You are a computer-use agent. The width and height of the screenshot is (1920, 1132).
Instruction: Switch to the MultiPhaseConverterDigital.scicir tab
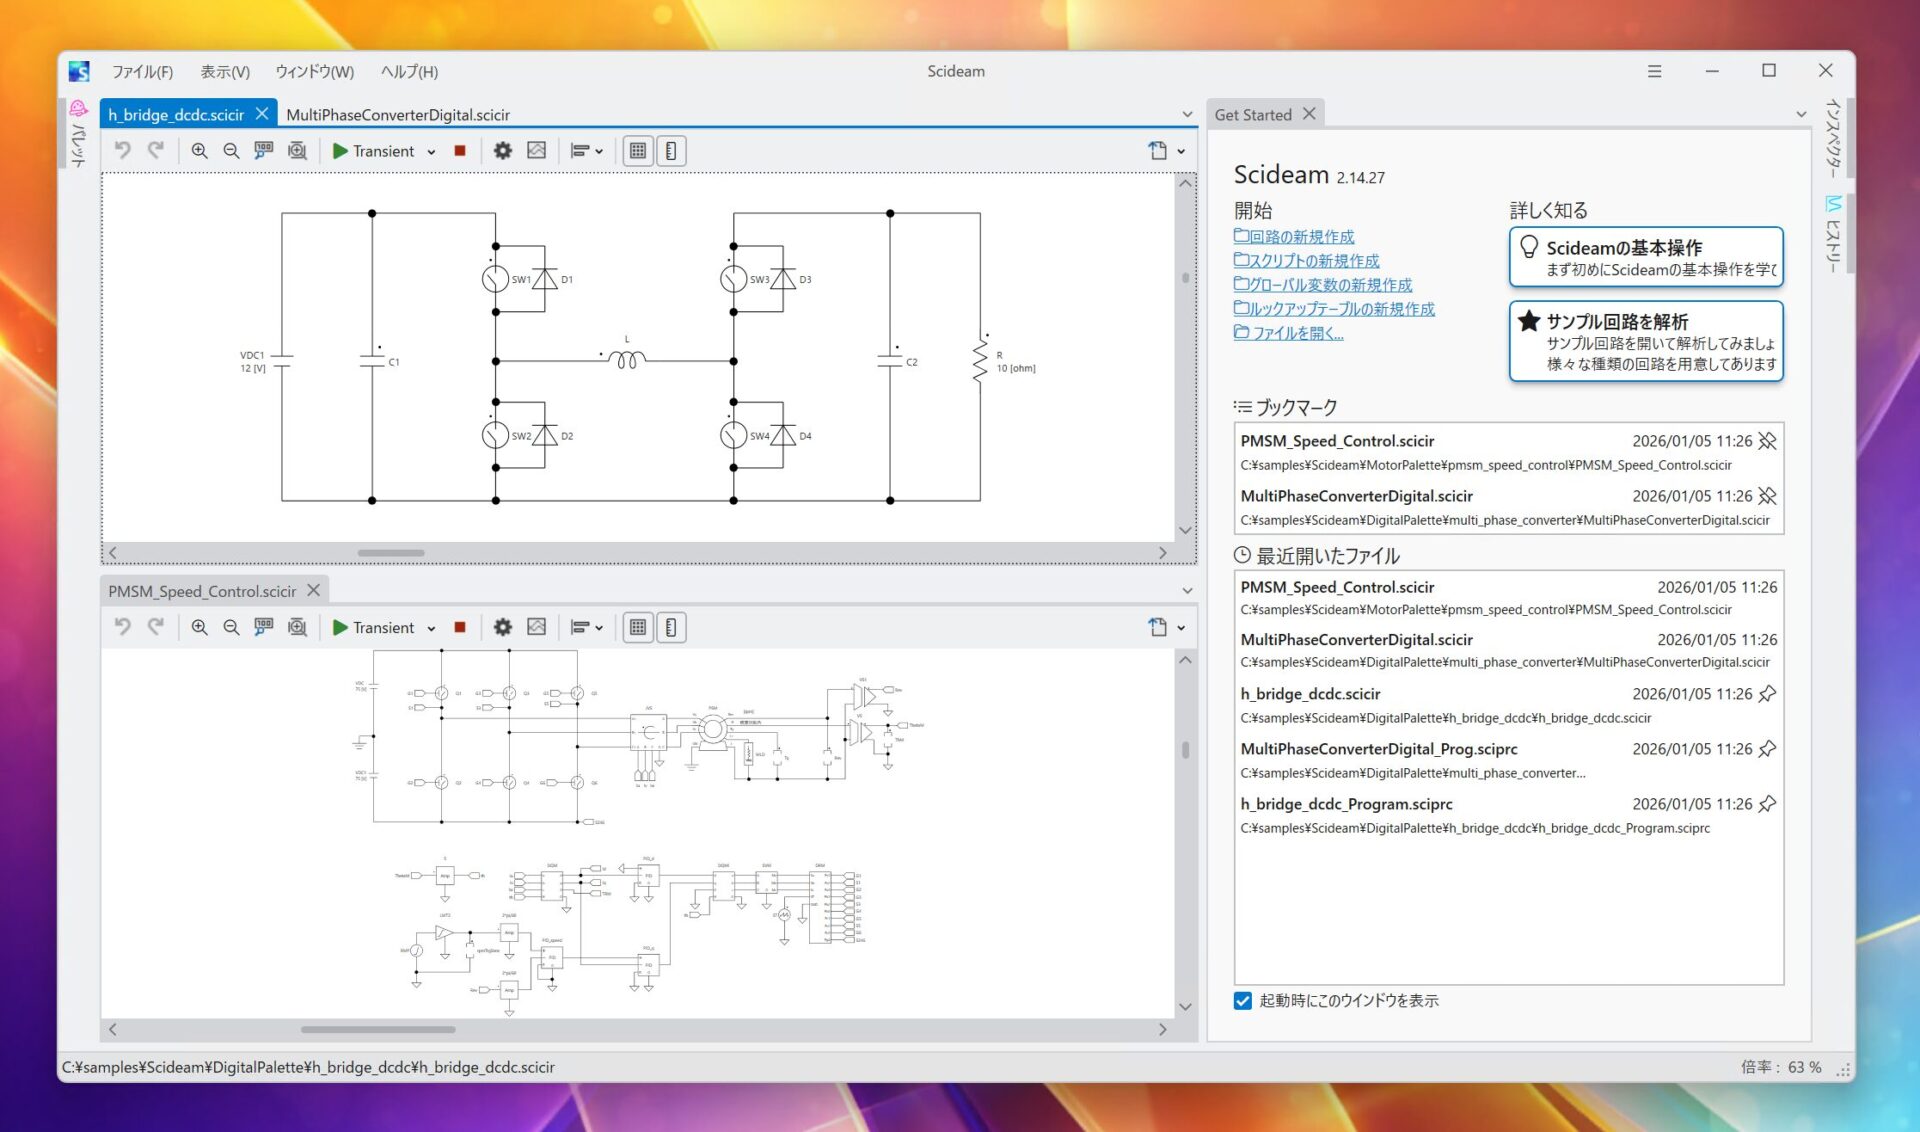pos(398,115)
